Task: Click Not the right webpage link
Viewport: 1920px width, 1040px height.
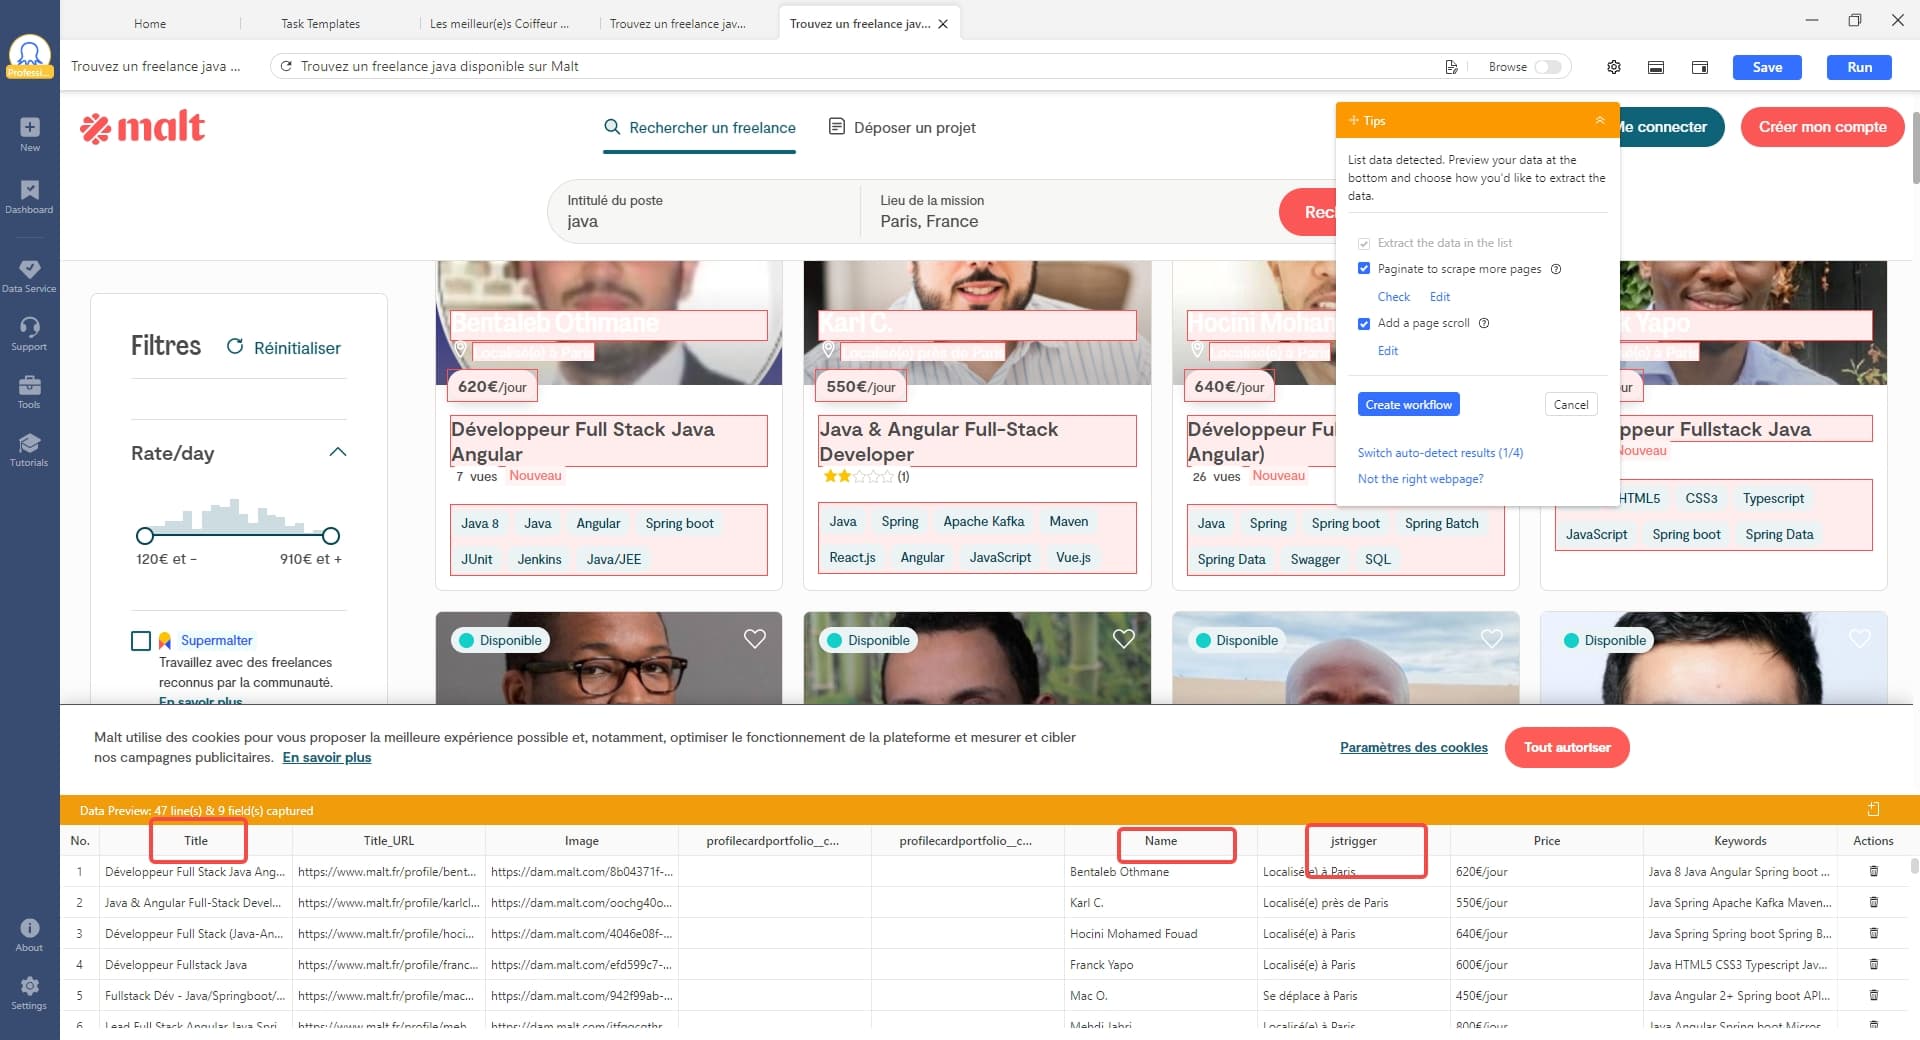Action: point(1420,478)
